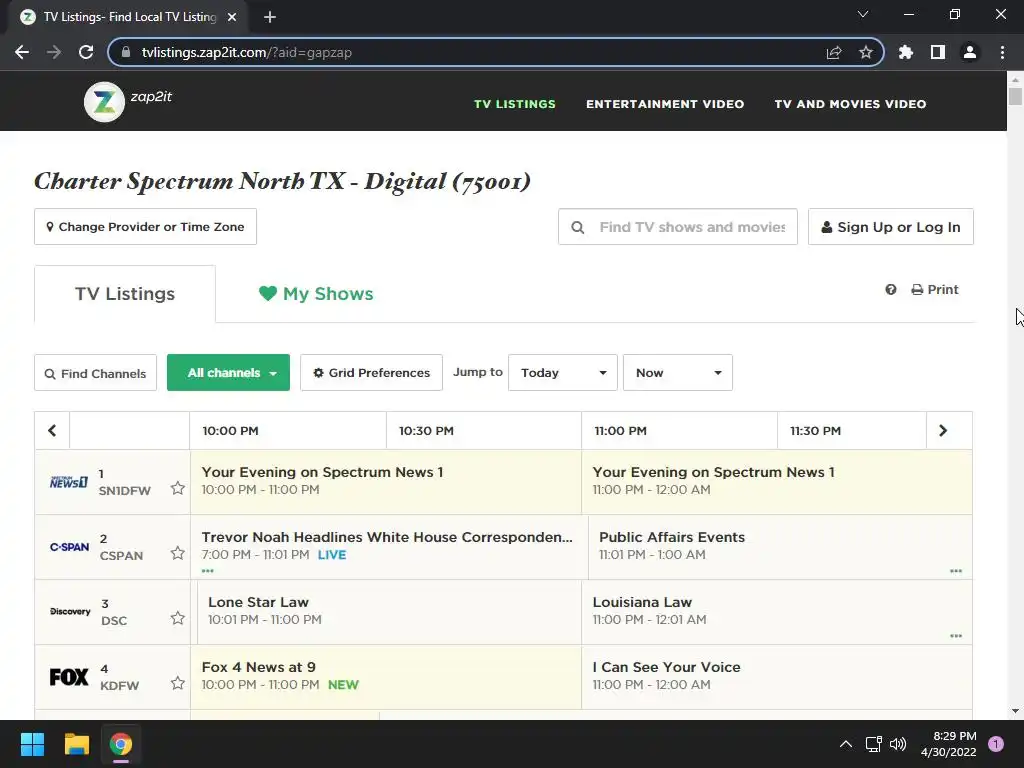Viewport: 1024px width, 768px height.
Task: Show hidden system tray icons
Action: (846, 744)
